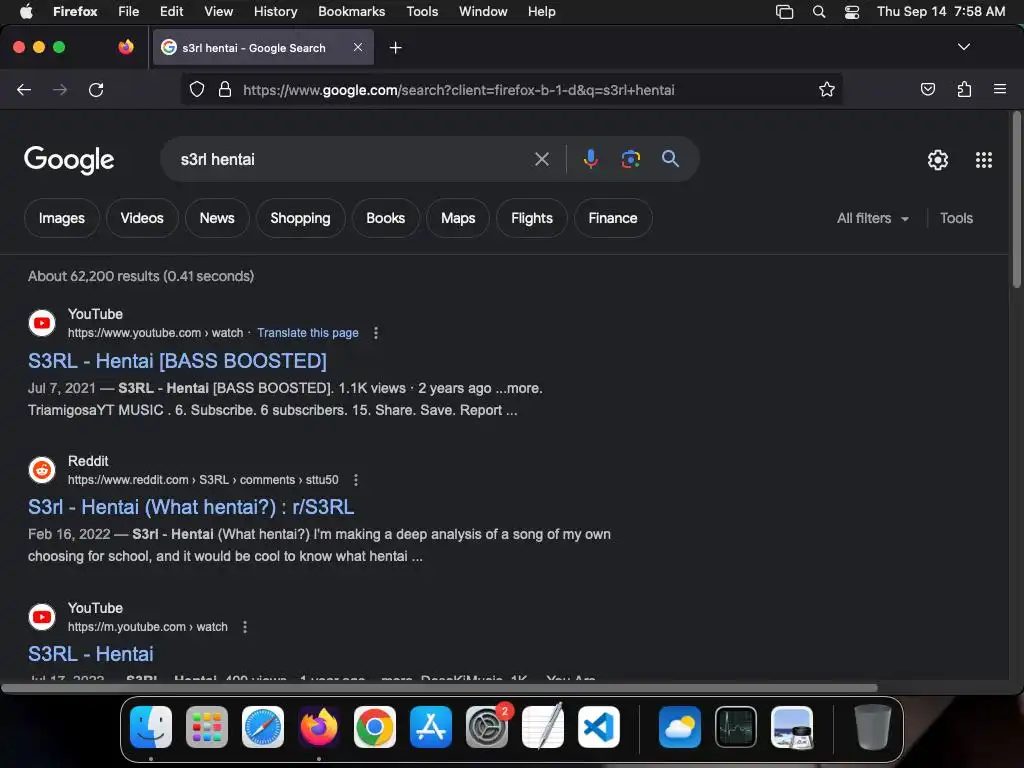Open TextEdit from the Dock
Viewport: 1024px width, 768px height.
(x=543, y=727)
